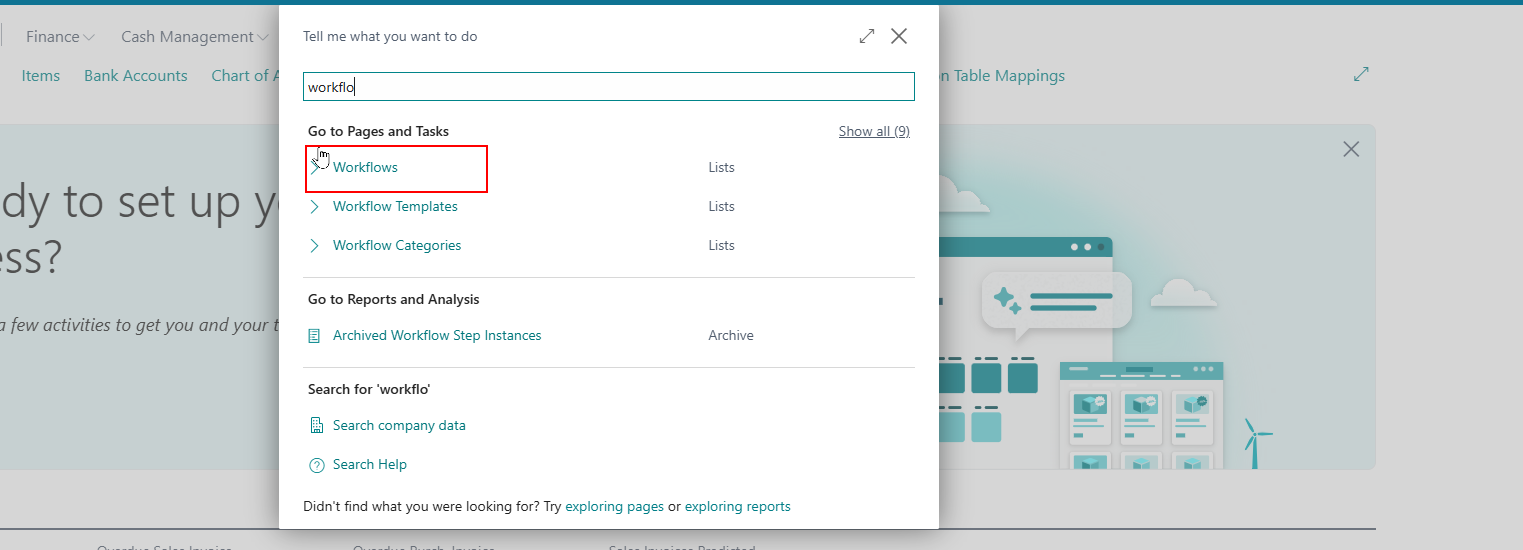Click the chevron icon beside Workflows
This screenshot has width=1523, height=550.
click(x=315, y=168)
